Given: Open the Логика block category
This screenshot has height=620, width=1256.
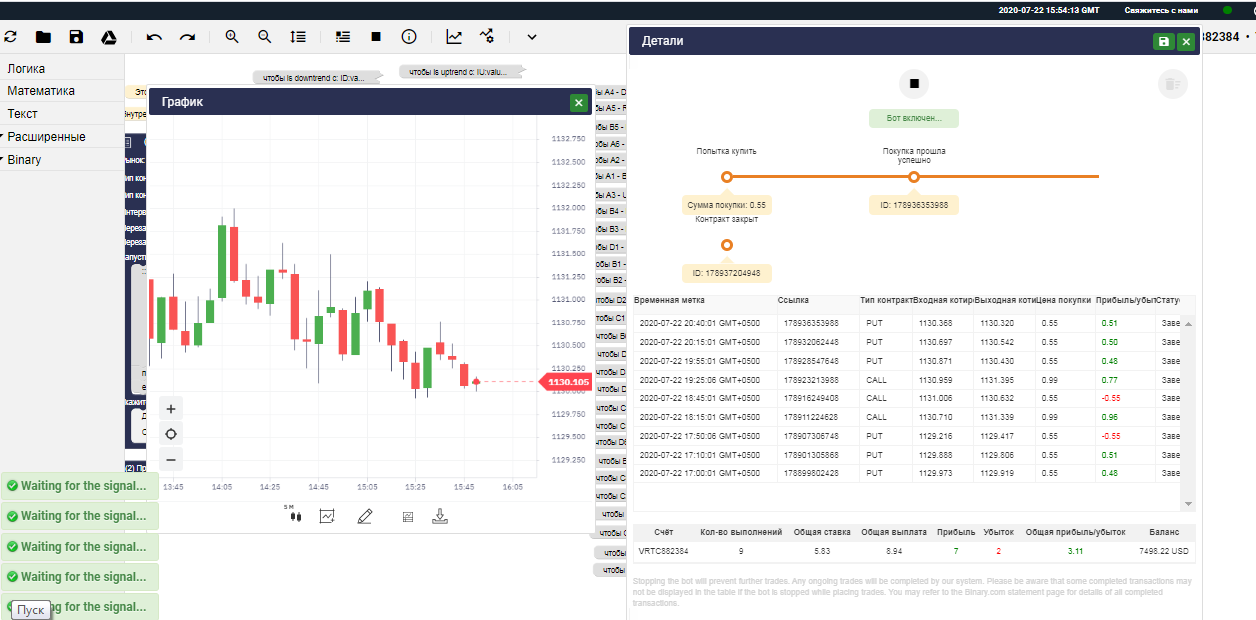Looking at the screenshot, I should coord(62,69).
